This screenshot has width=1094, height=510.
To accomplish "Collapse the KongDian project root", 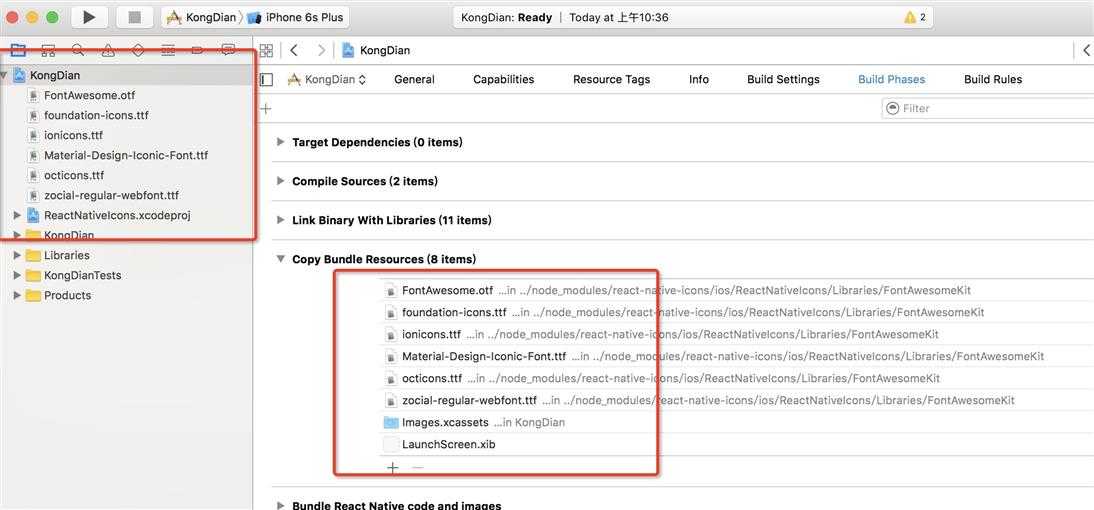I will (5, 75).
